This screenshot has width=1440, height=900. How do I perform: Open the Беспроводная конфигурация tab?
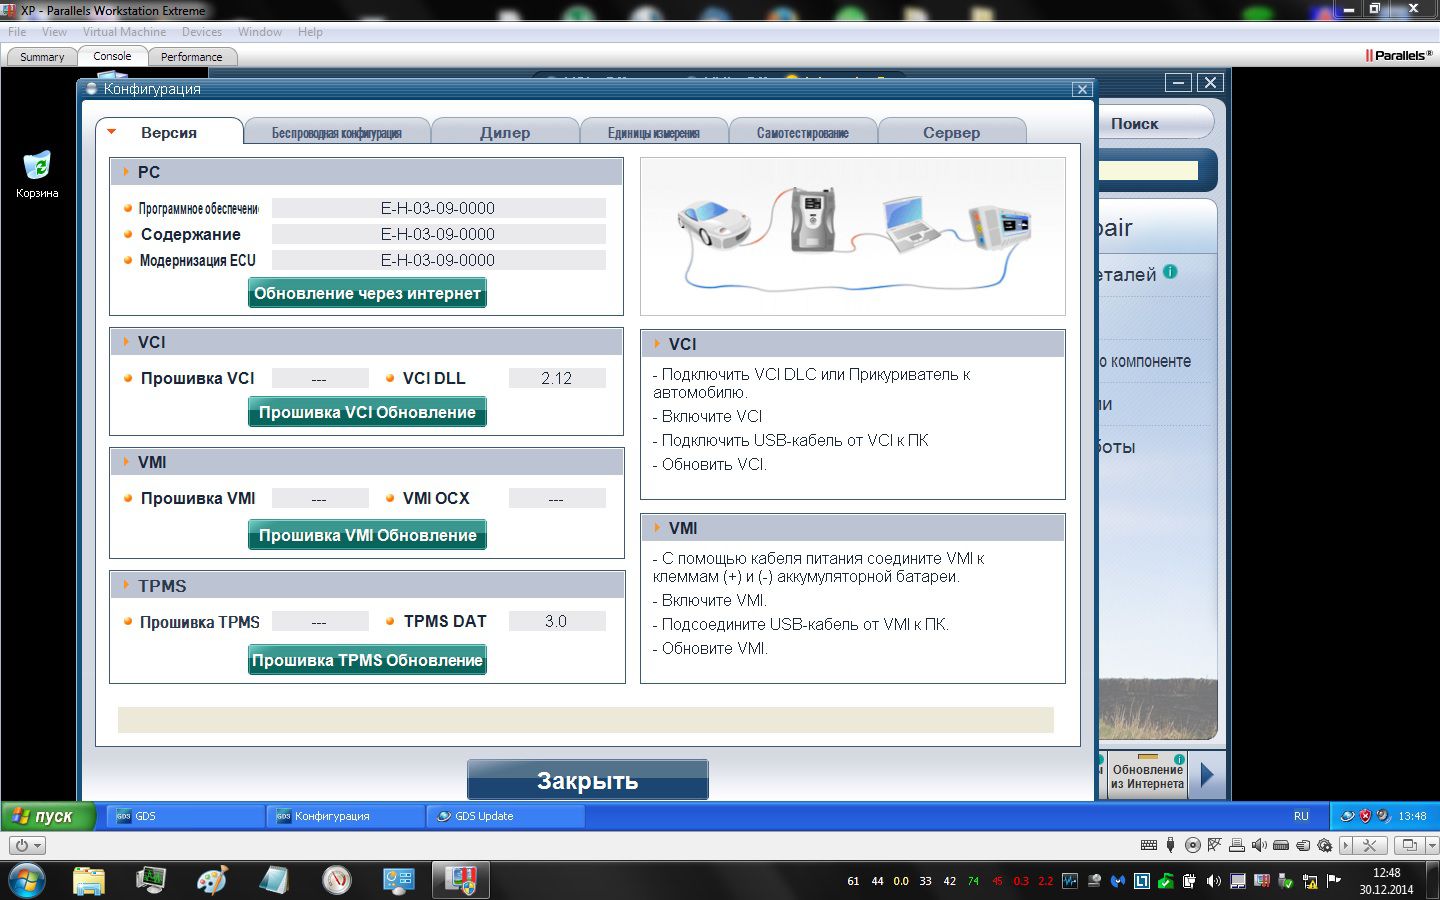[337, 132]
